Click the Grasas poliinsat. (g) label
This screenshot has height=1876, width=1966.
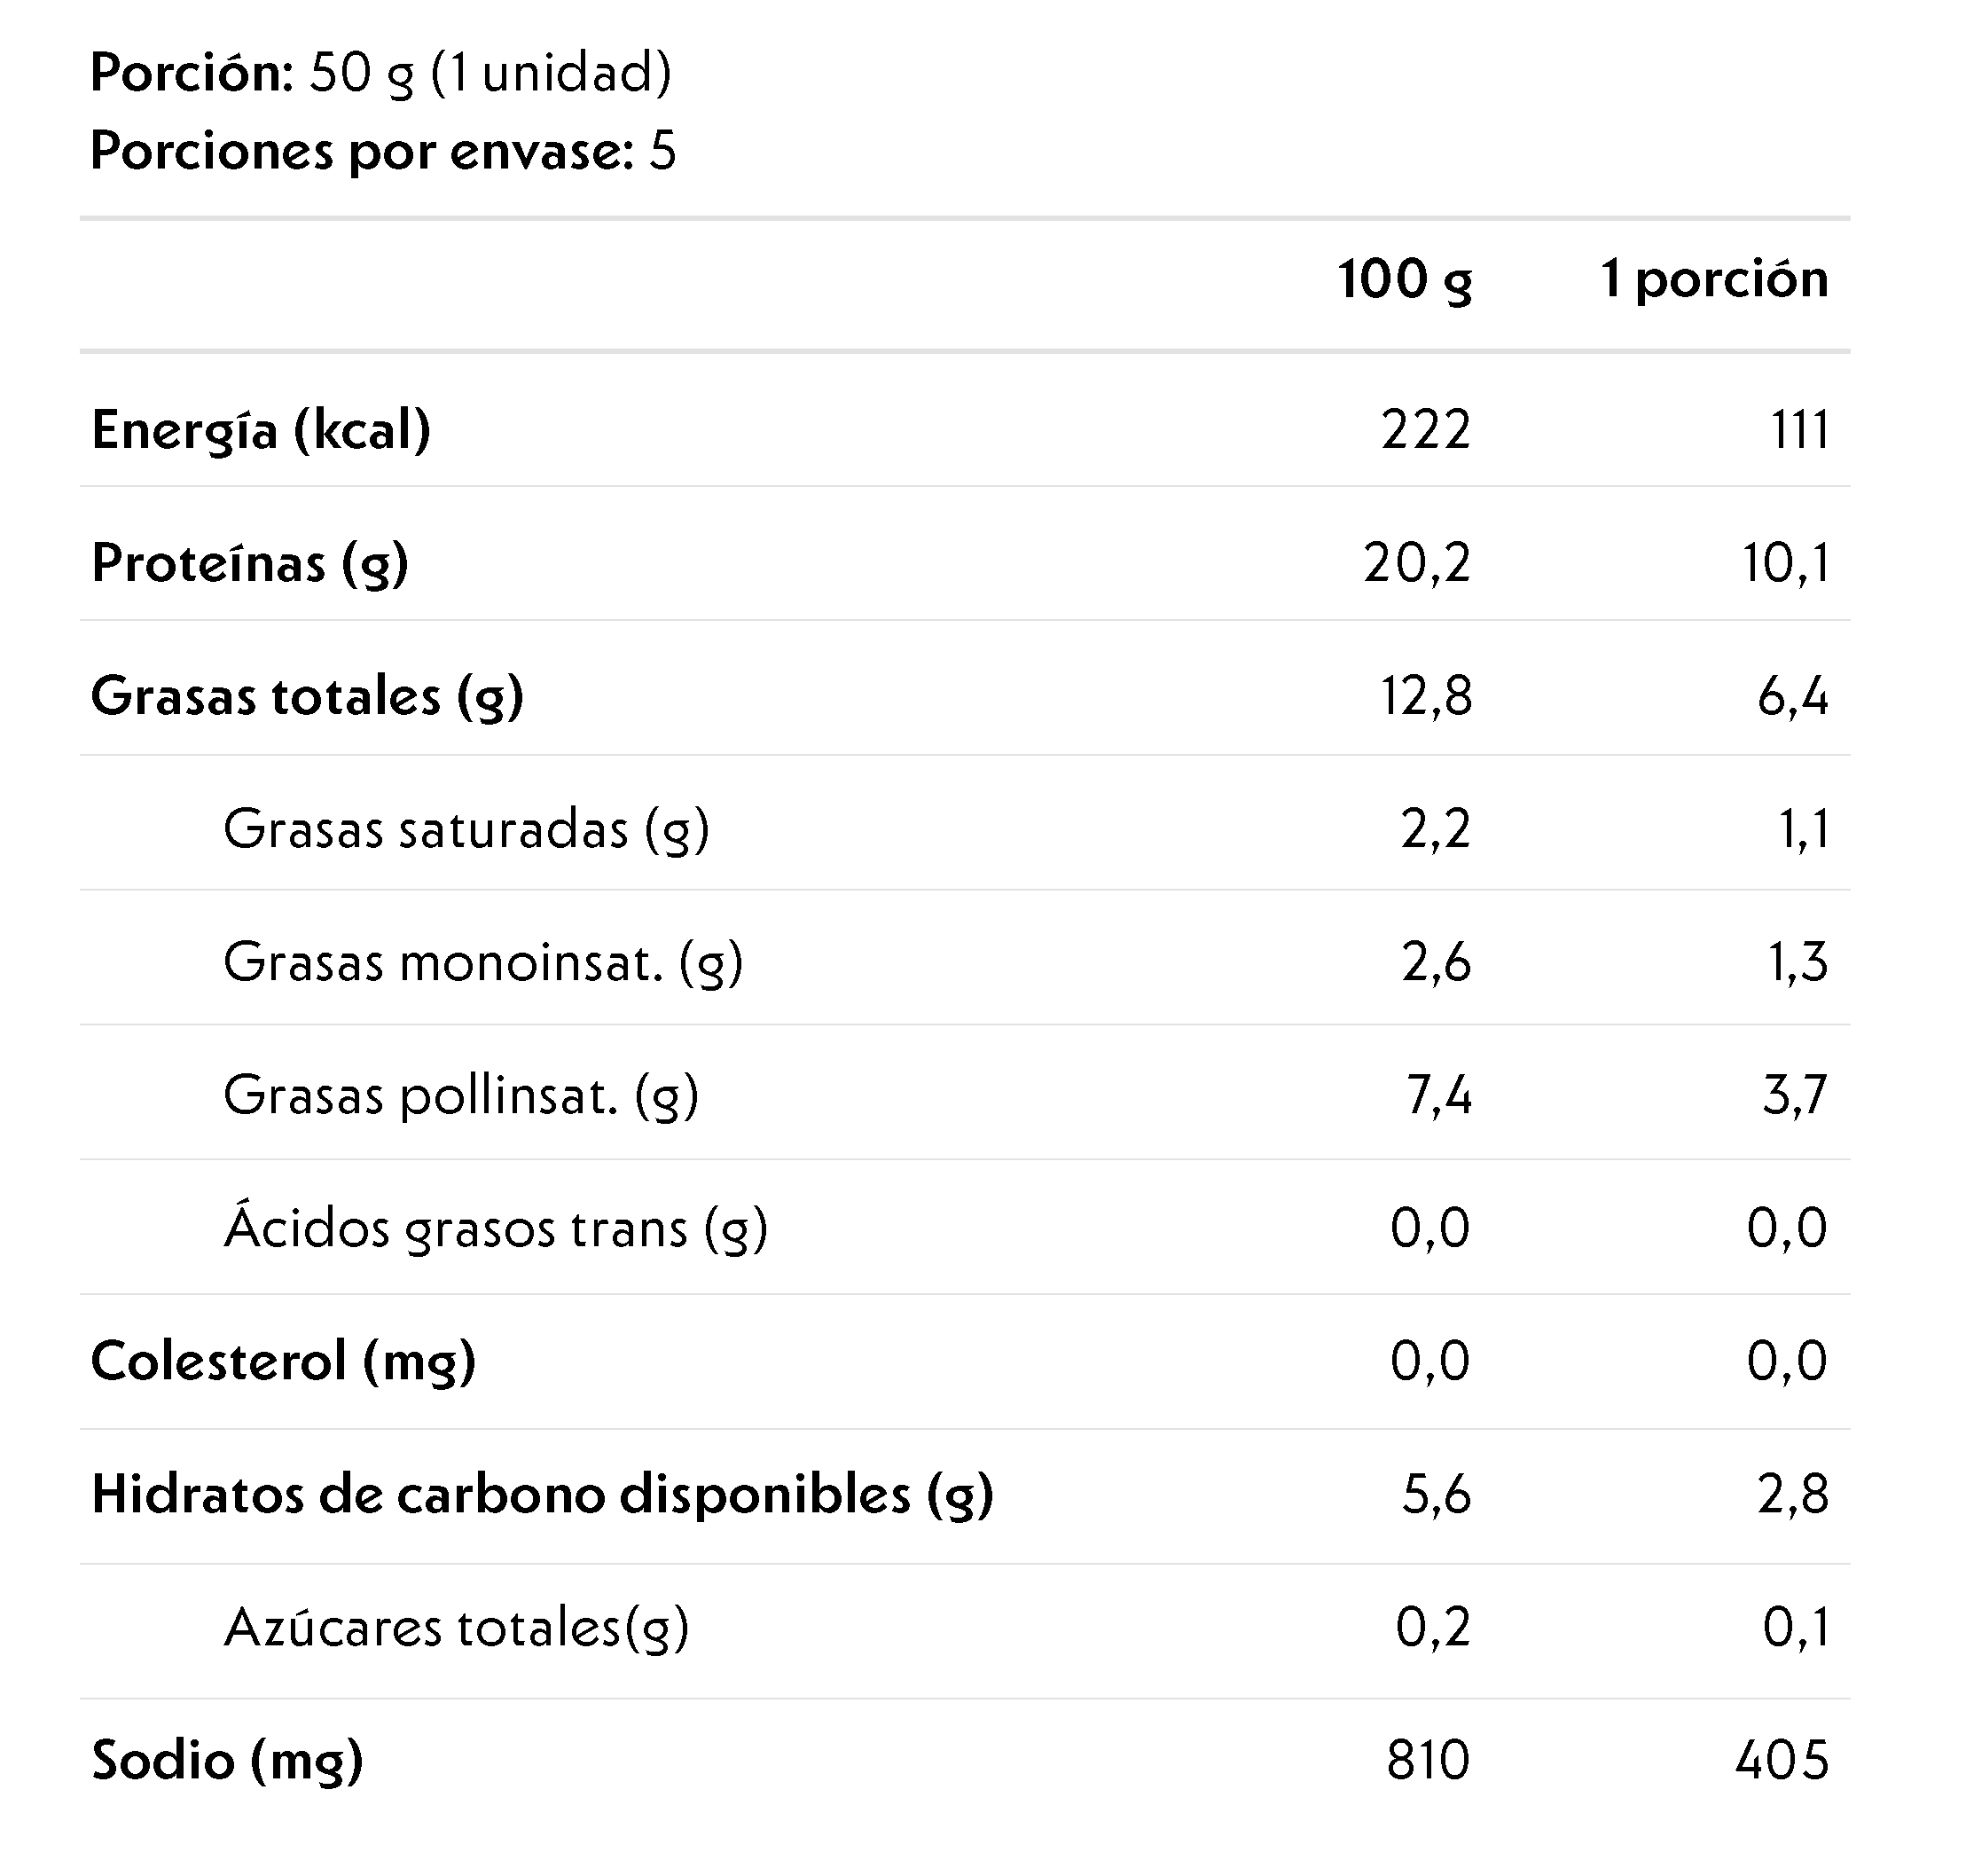coord(461,1095)
